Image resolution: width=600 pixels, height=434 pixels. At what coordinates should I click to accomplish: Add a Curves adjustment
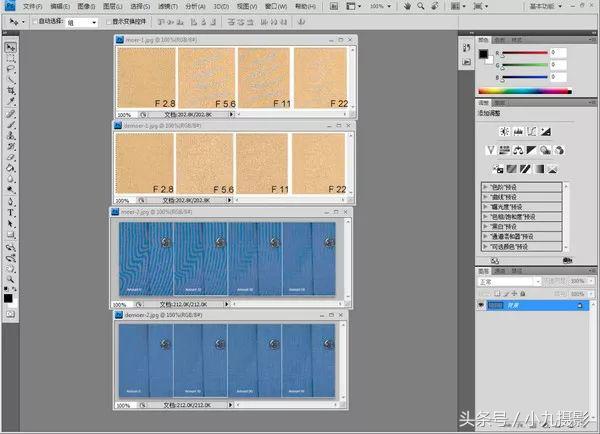pyautogui.click(x=534, y=132)
